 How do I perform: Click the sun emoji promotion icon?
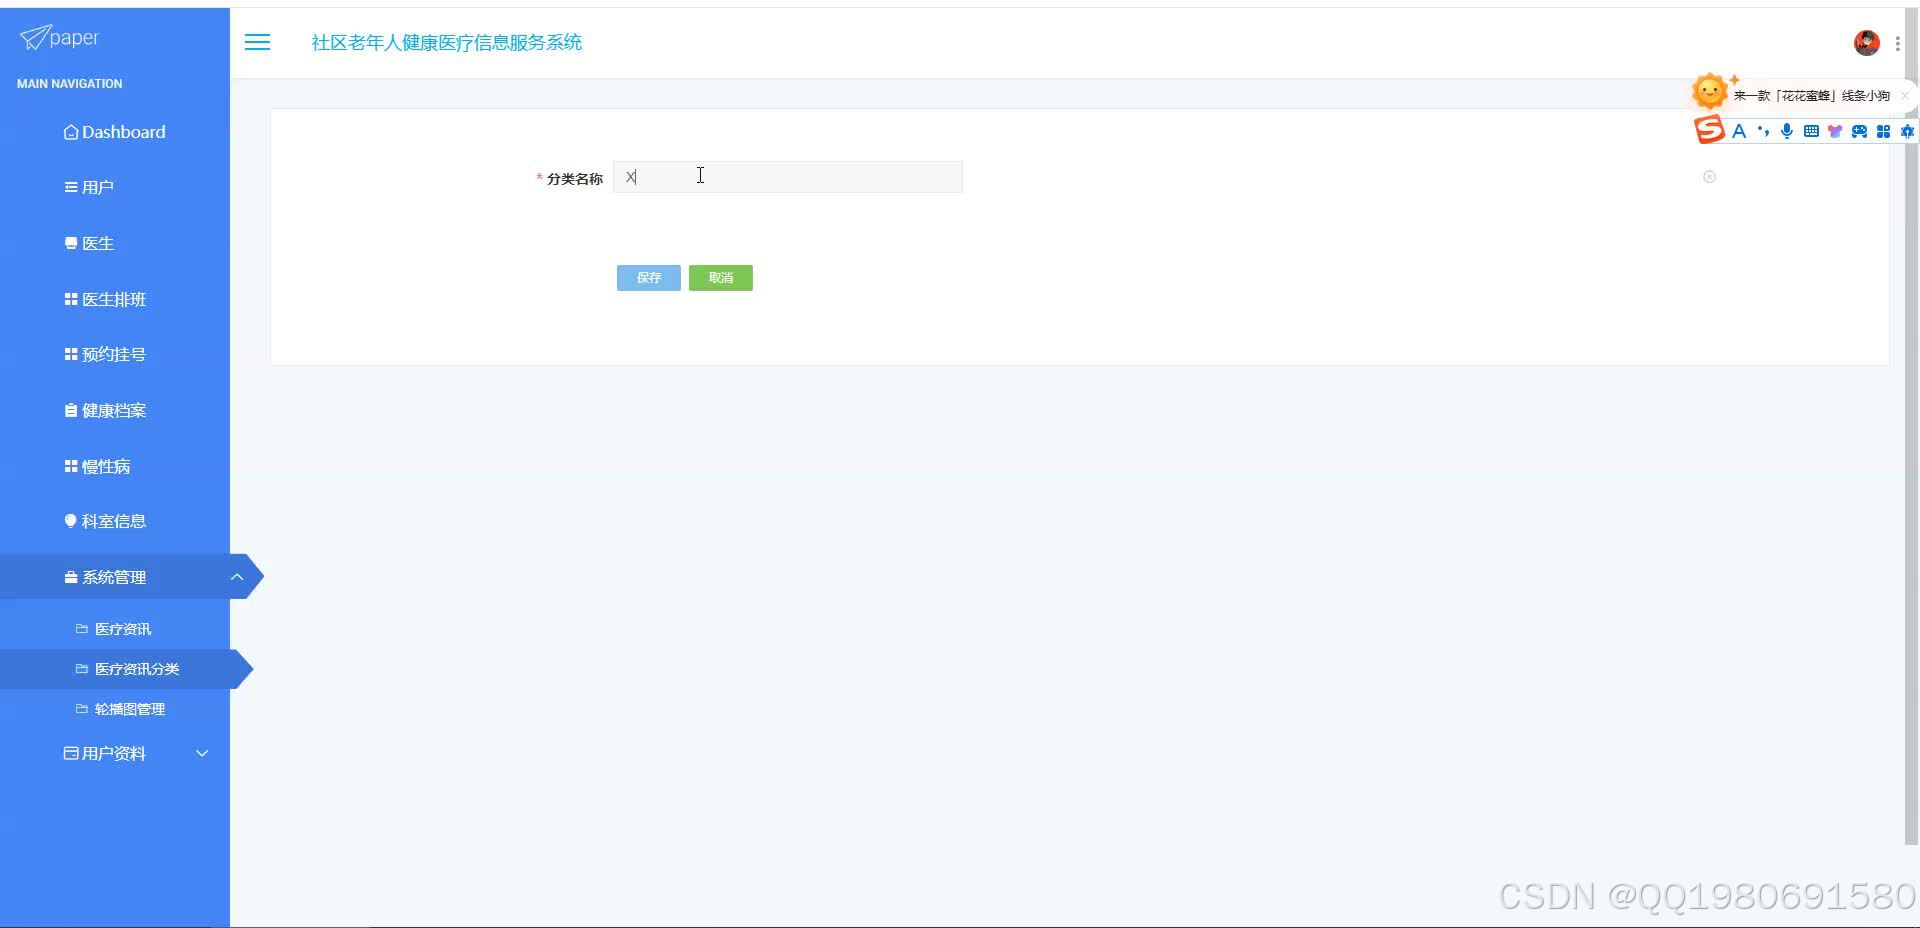pos(1709,92)
